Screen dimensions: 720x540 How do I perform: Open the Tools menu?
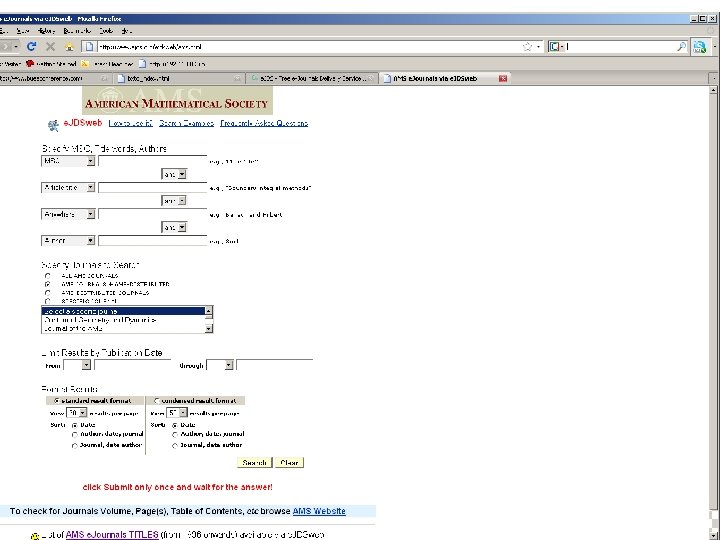click(106, 31)
